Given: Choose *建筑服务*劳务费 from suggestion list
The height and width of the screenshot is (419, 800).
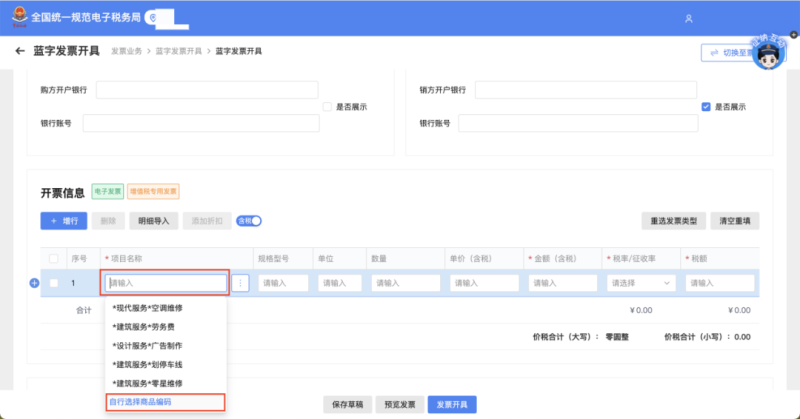Looking at the screenshot, I should point(143,327).
